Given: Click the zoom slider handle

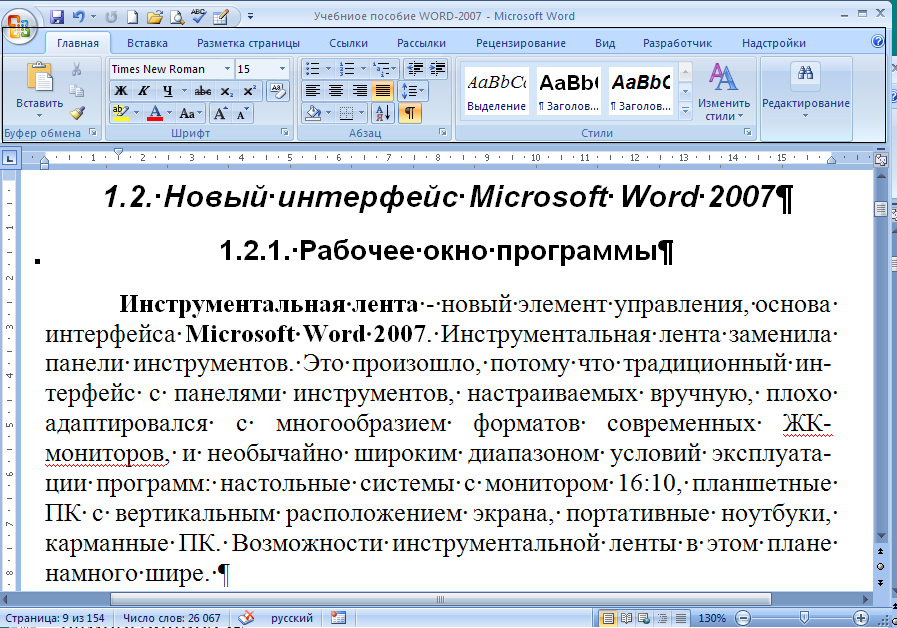Looking at the screenshot, I should click(x=804, y=618).
